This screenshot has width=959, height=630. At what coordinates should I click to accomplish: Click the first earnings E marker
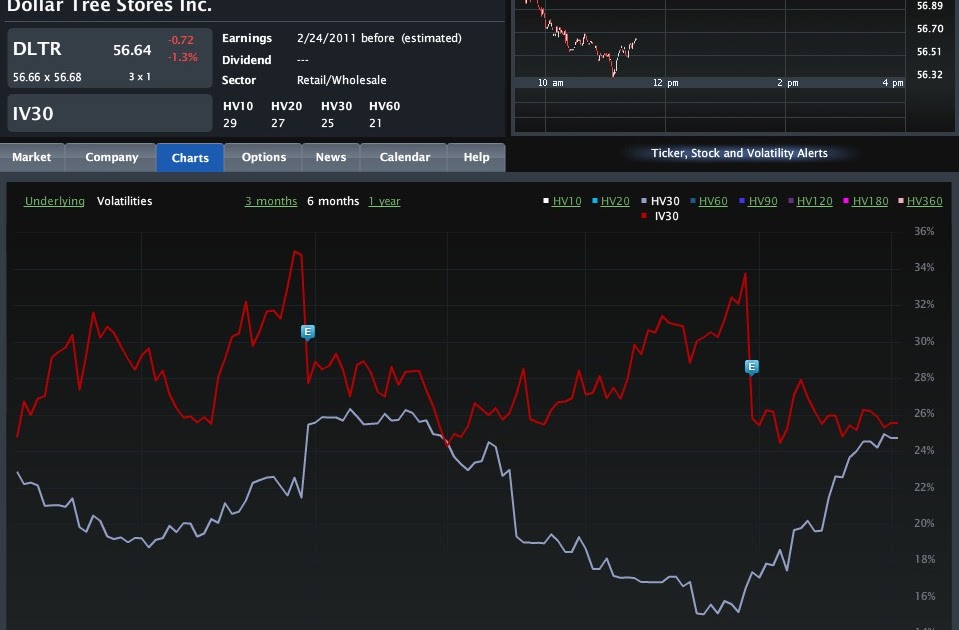tap(308, 332)
